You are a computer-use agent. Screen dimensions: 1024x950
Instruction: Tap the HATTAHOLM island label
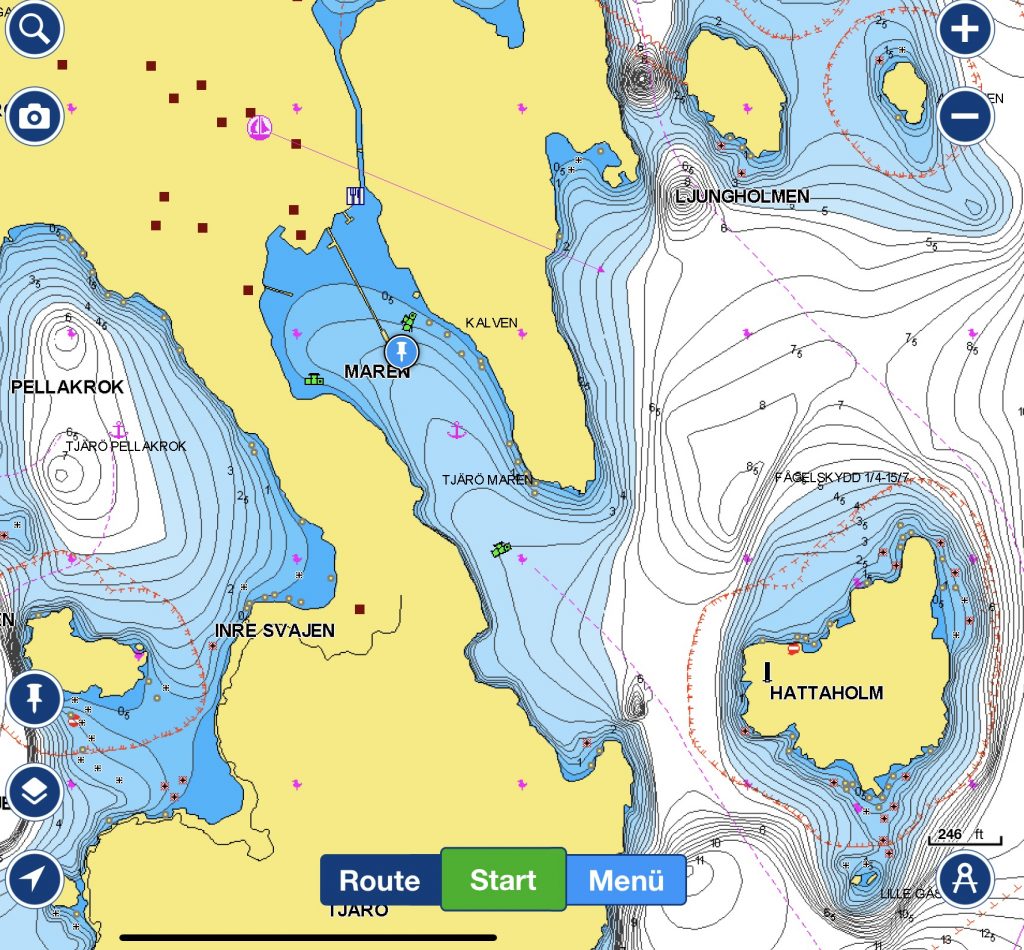[826, 692]
